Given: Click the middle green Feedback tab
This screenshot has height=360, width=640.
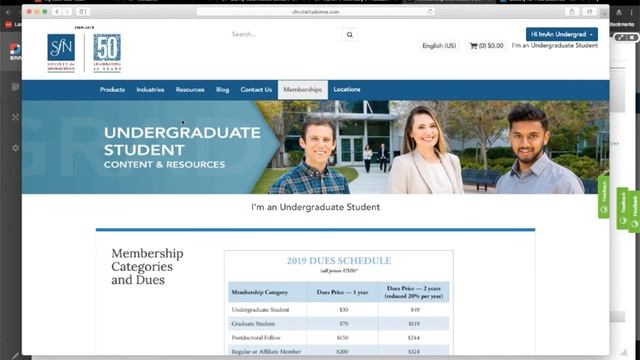Looking at the screenshot, I should pos(623,208).
